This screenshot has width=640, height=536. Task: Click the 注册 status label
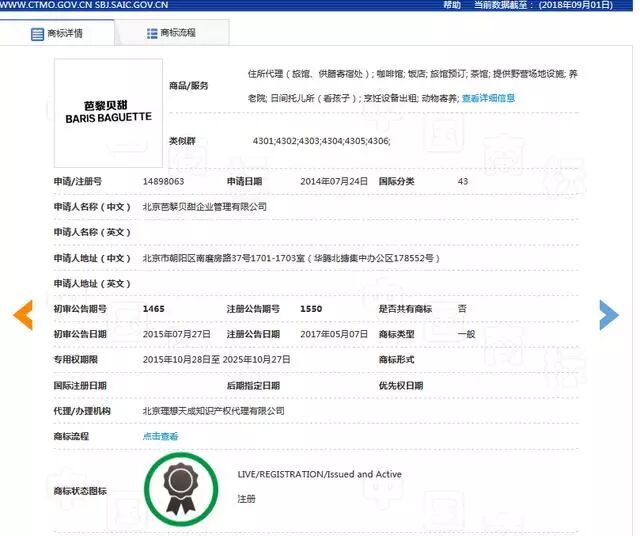click(247, 499)
